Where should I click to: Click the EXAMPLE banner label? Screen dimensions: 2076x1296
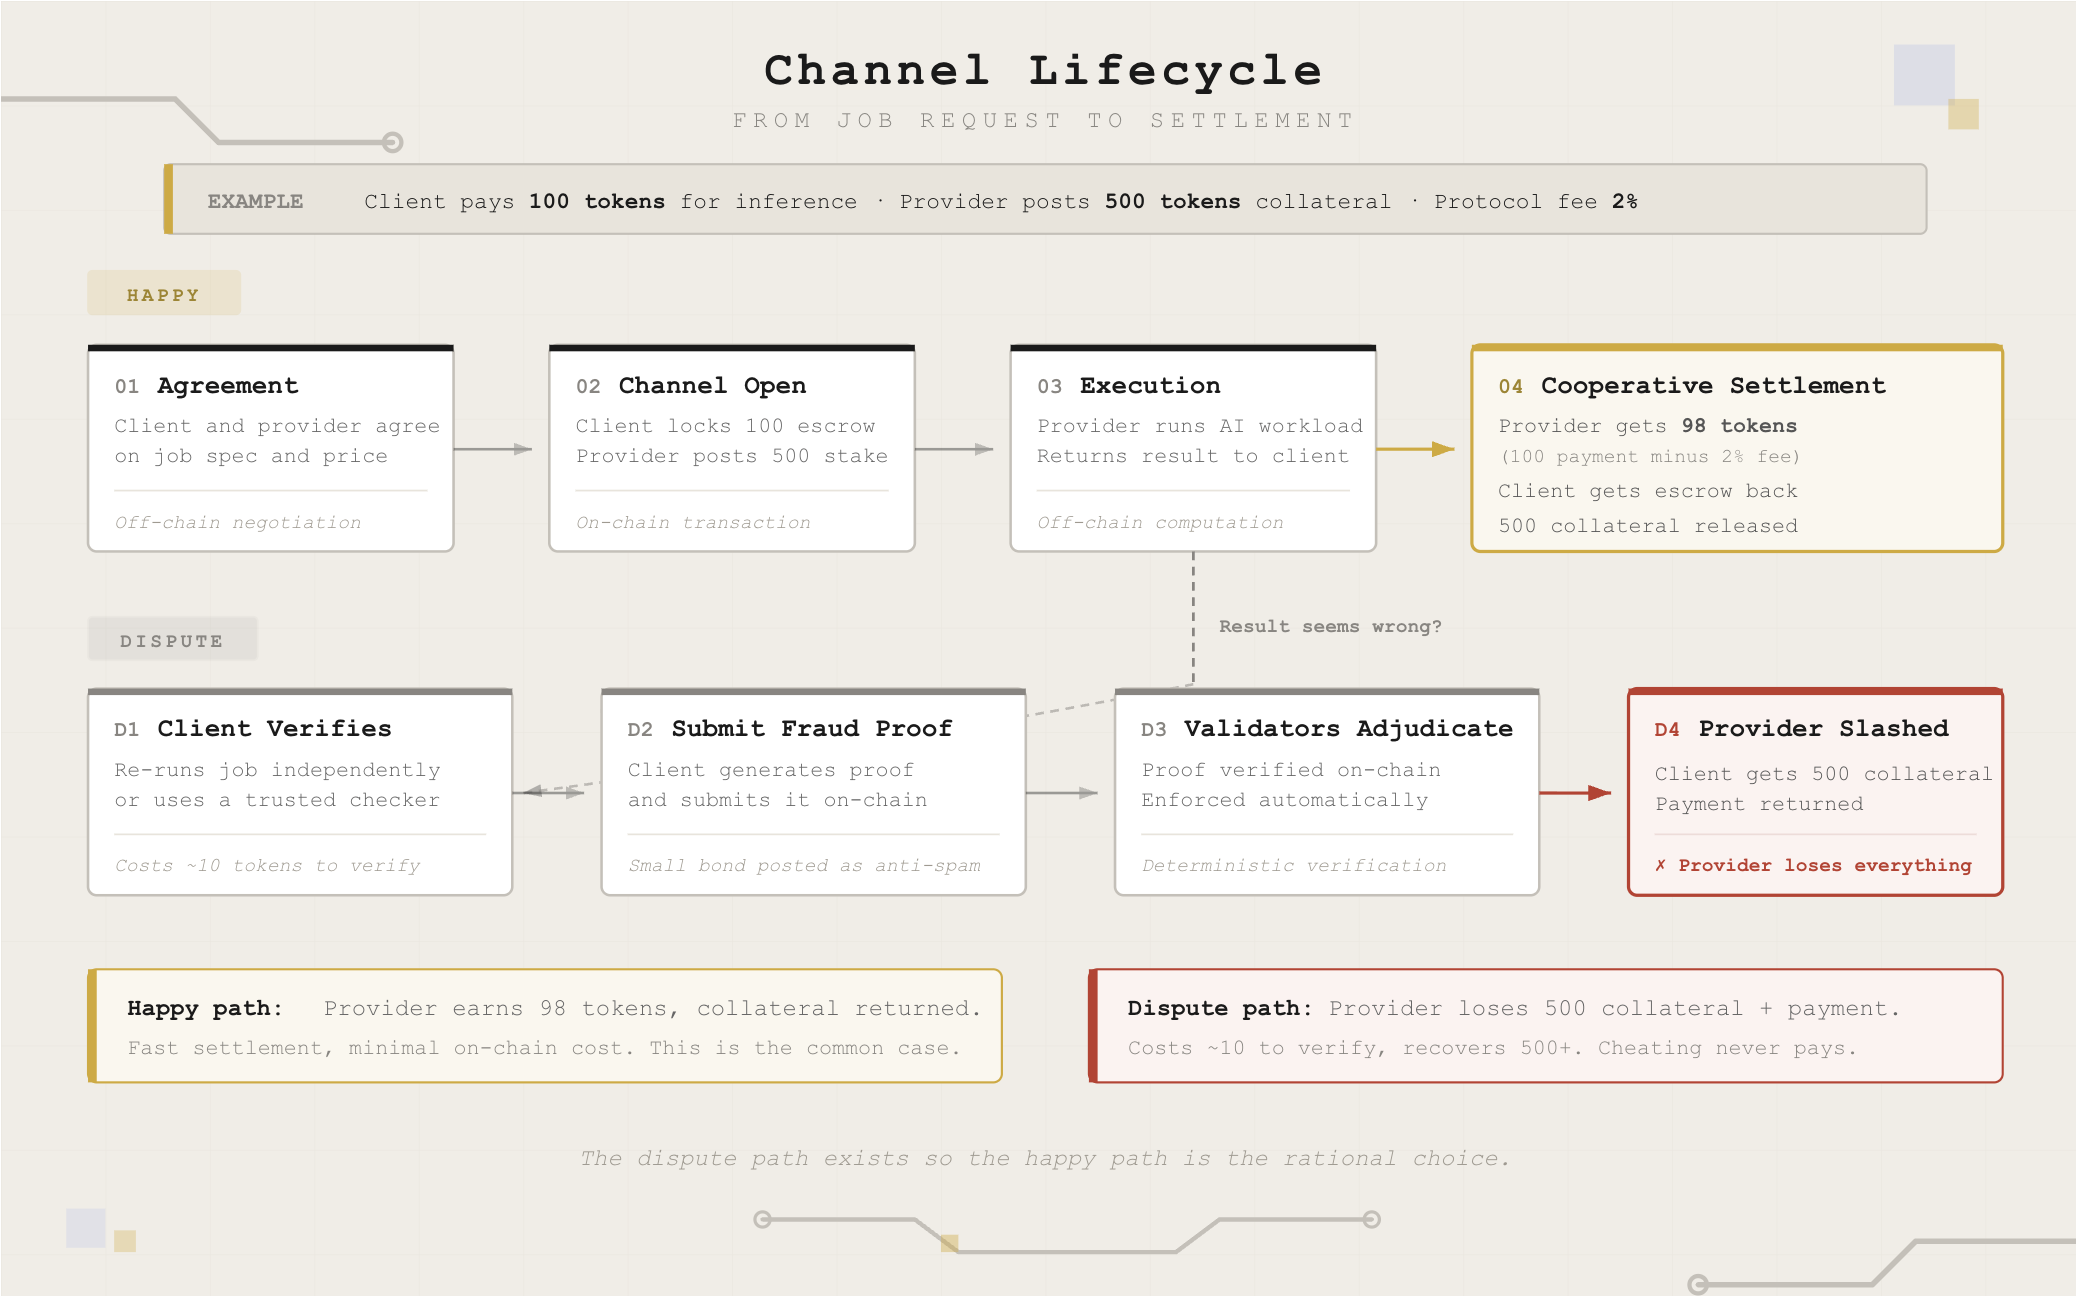coord(255,201)
